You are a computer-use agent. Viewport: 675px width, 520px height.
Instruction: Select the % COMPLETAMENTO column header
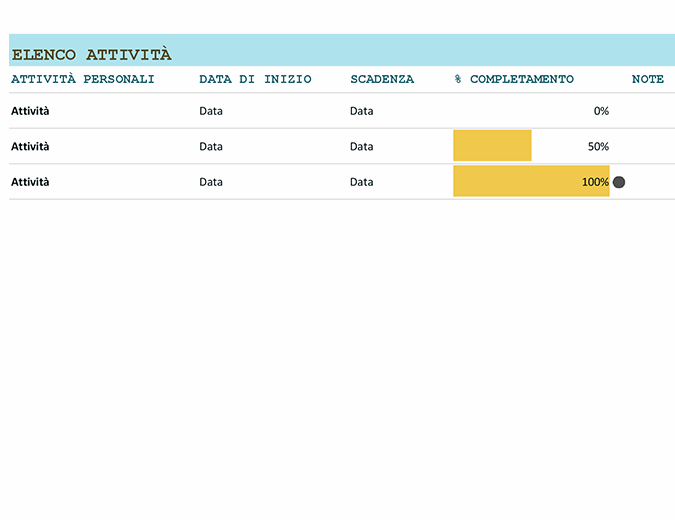(514, 79)
